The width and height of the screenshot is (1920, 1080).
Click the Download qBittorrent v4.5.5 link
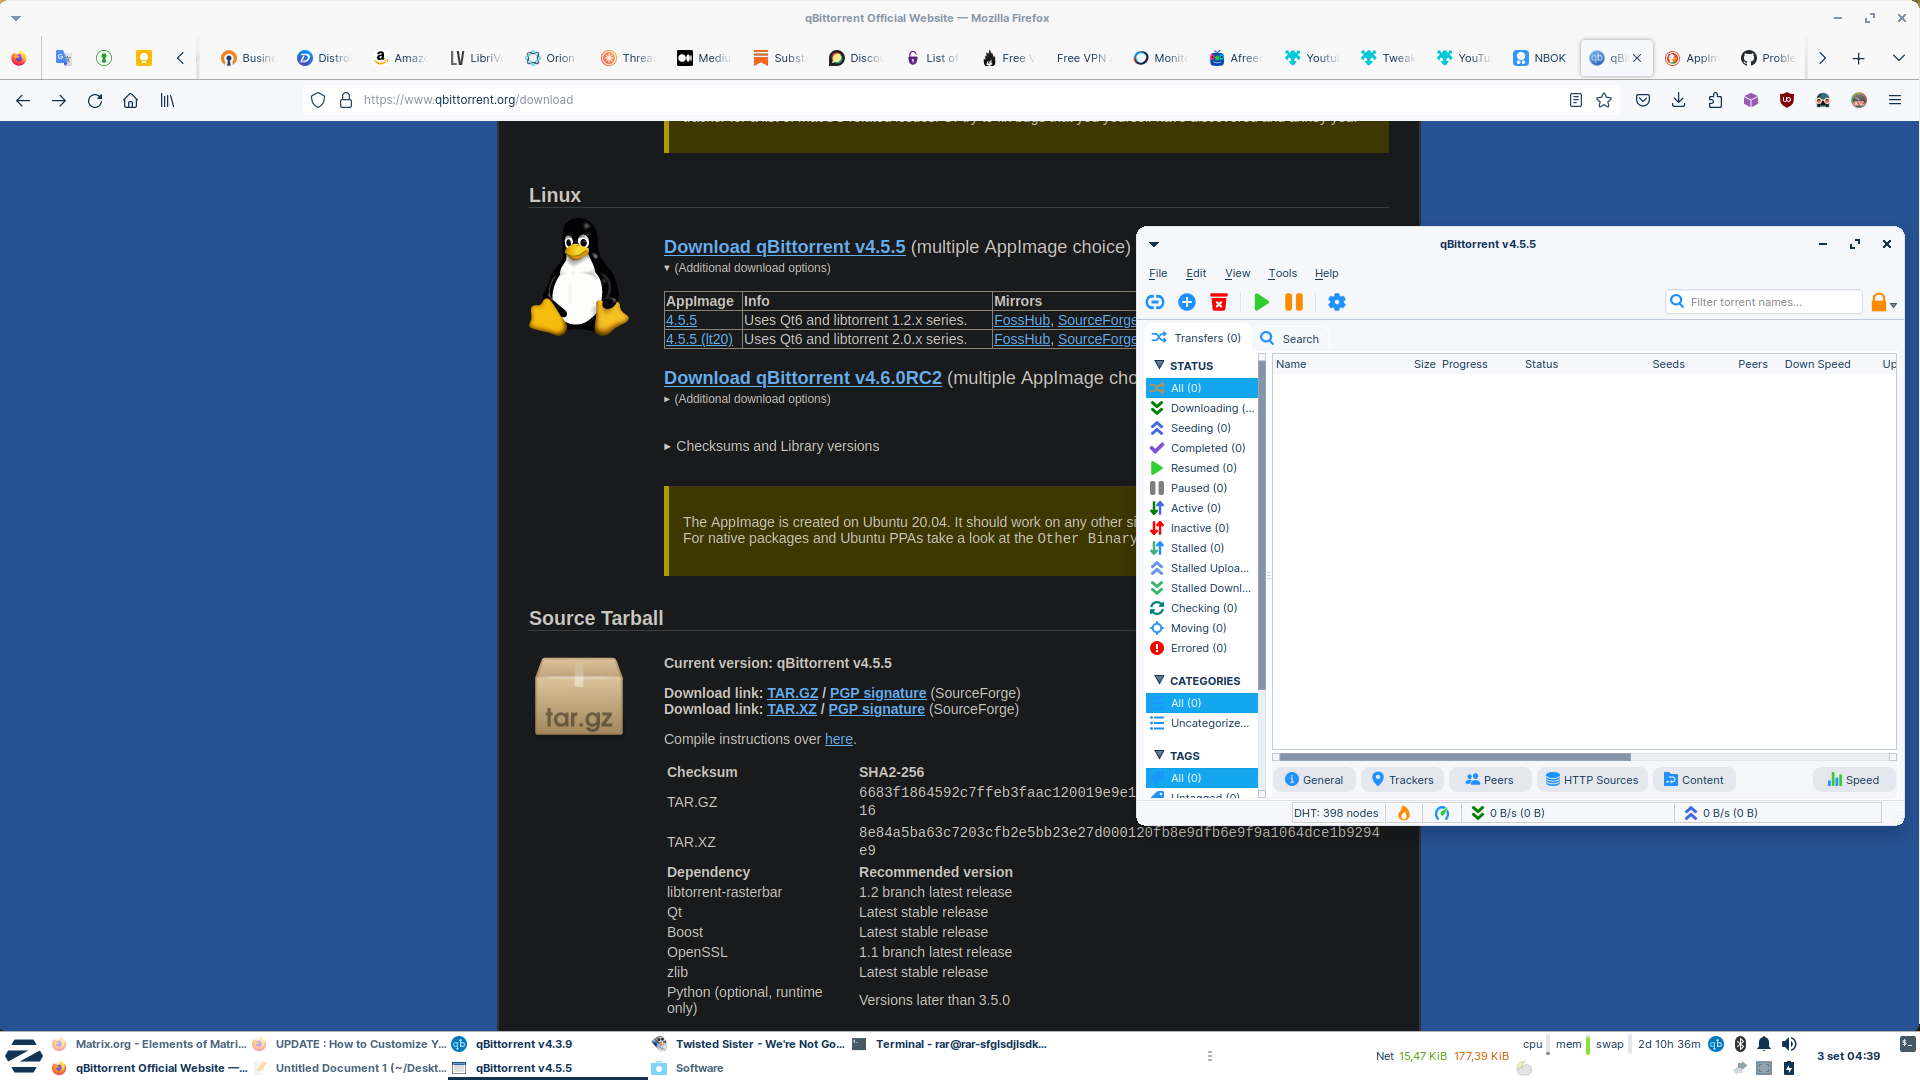click(x=784, y=247)
